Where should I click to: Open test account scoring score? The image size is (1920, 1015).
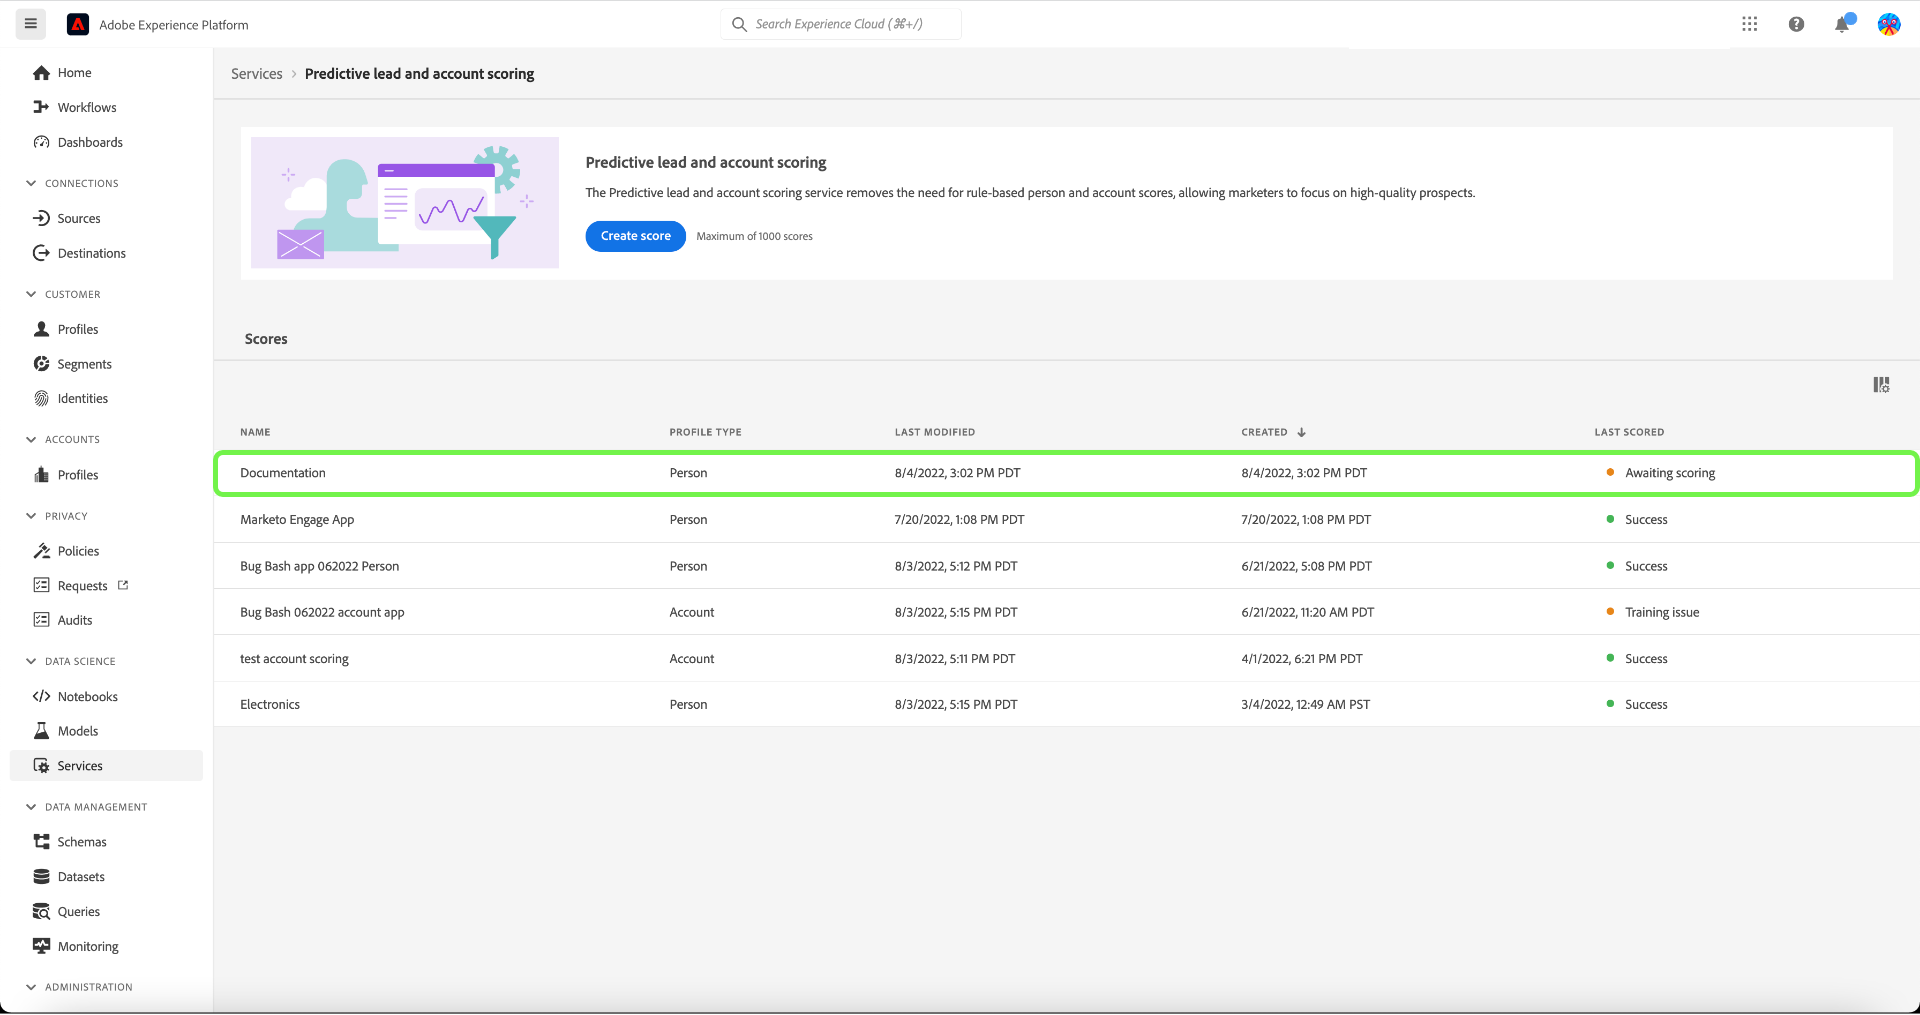294,659
